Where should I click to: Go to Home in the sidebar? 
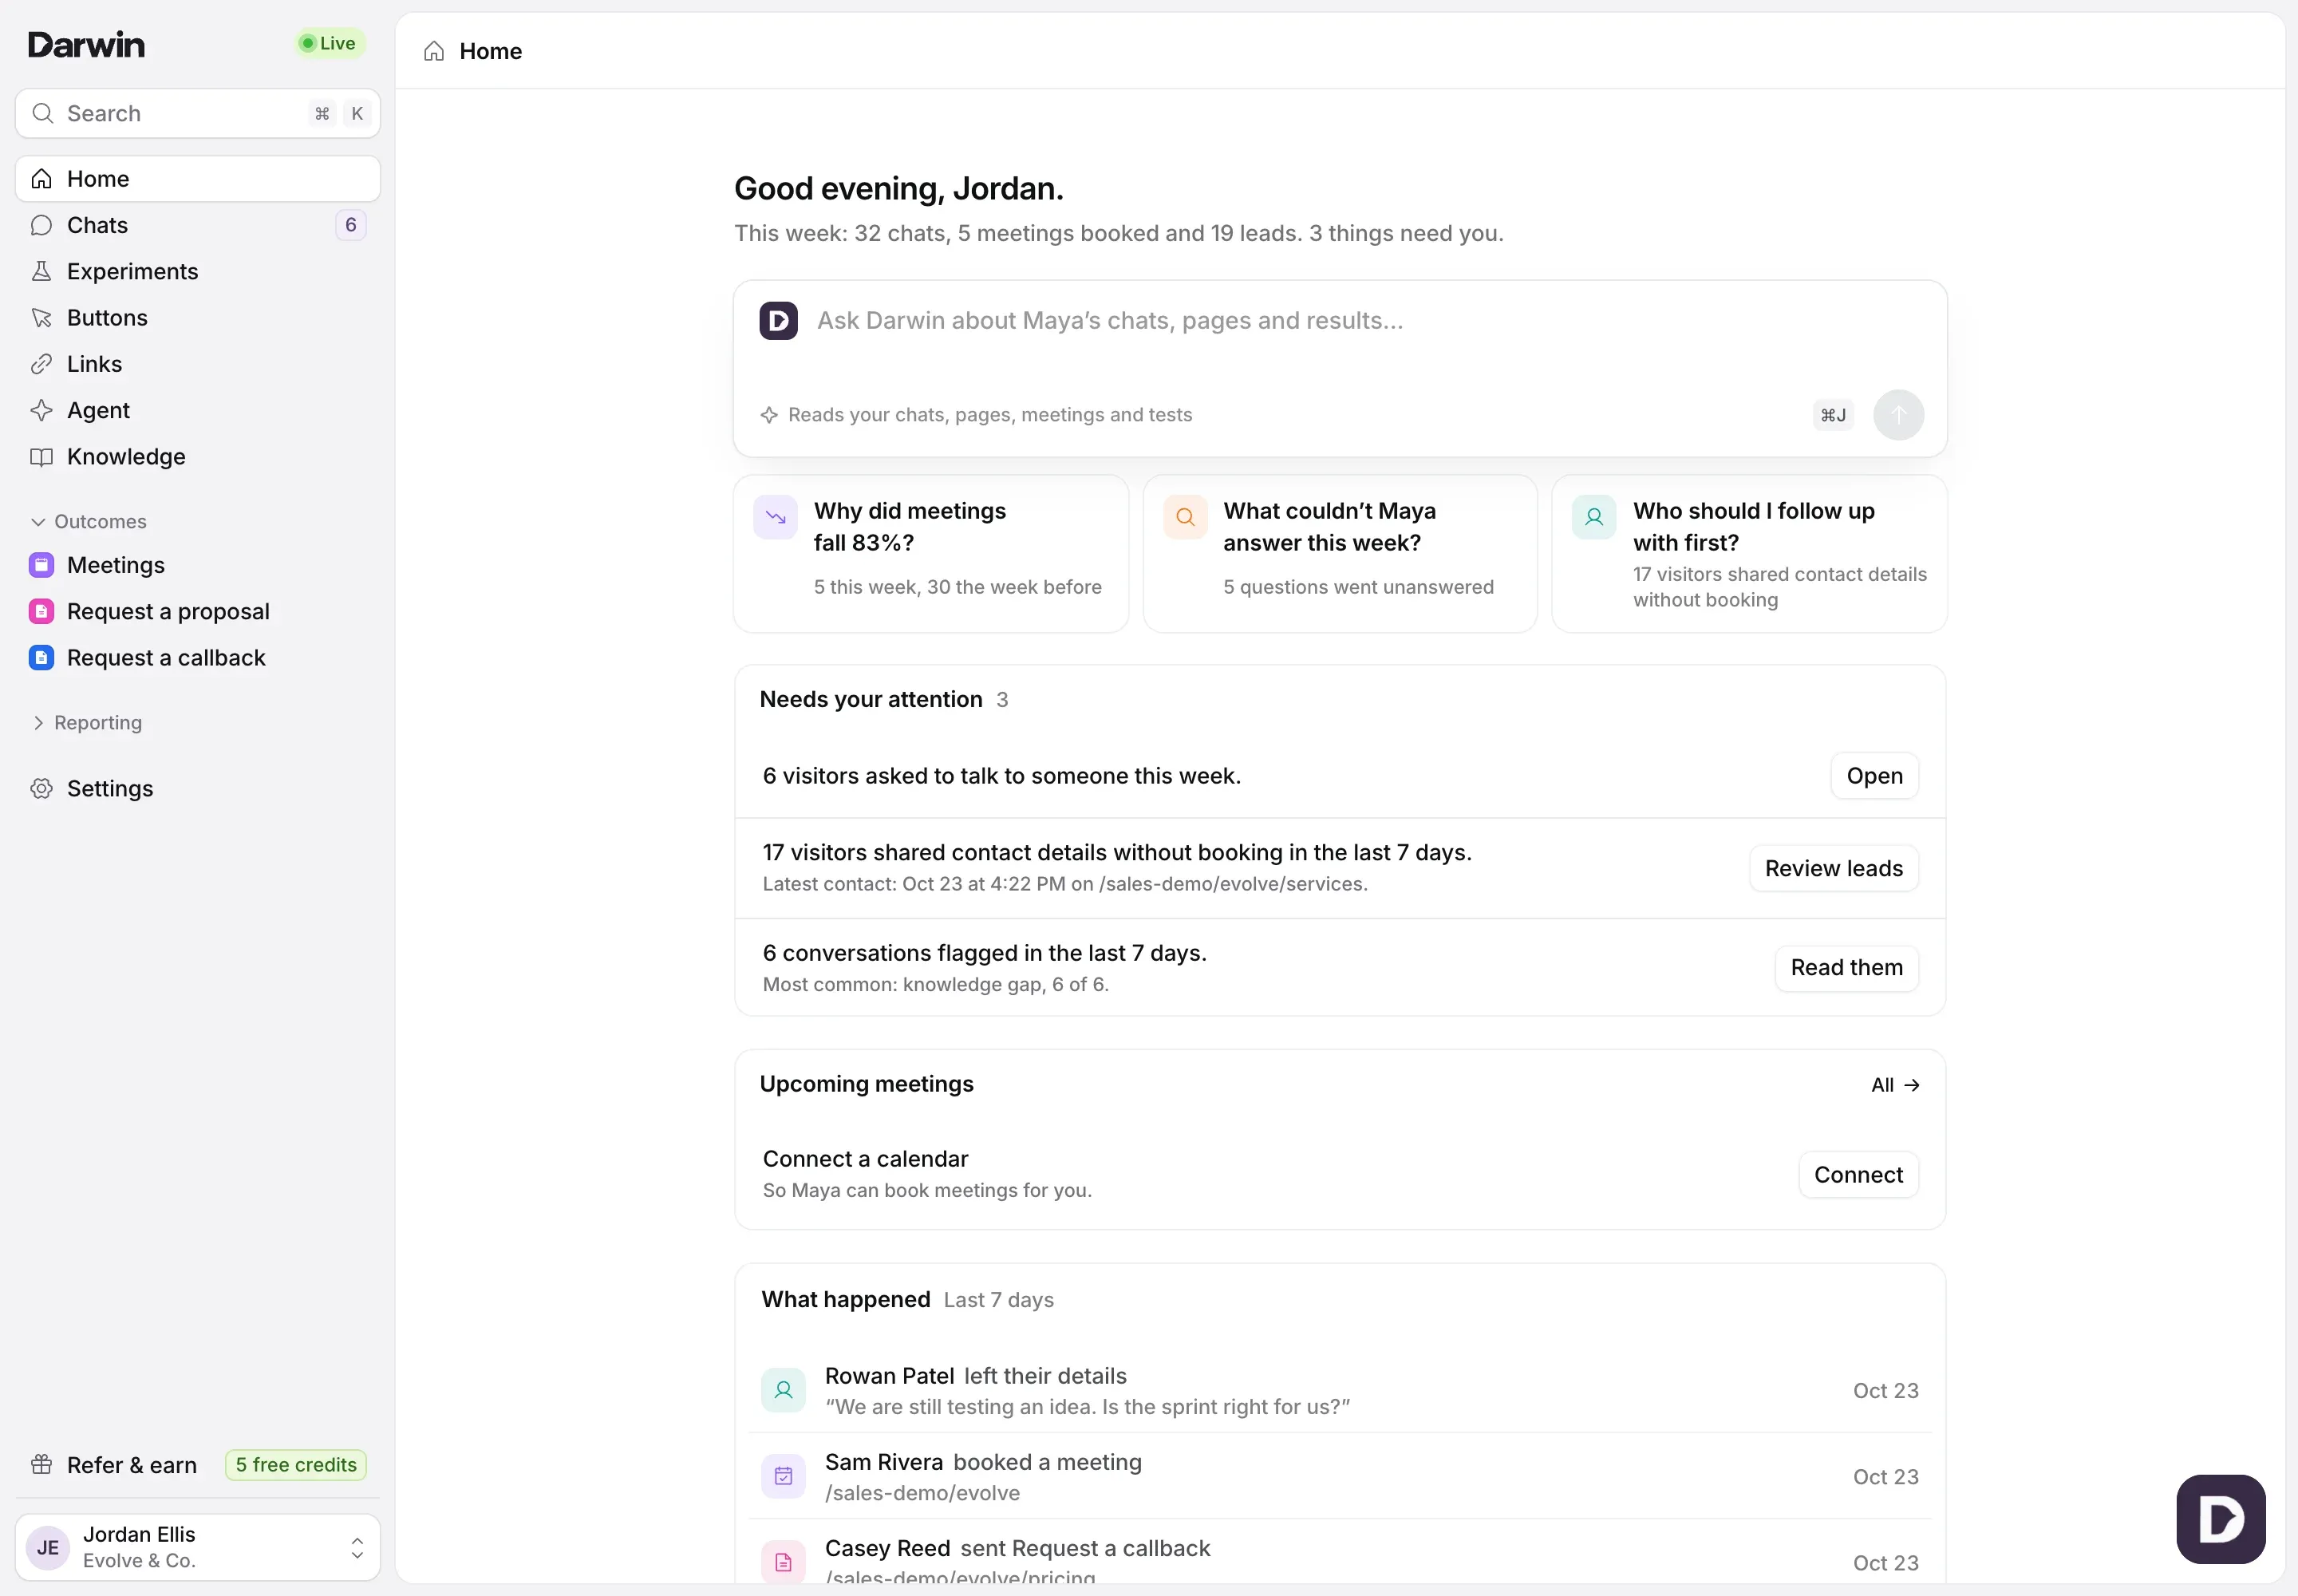[x=198, y=179]
